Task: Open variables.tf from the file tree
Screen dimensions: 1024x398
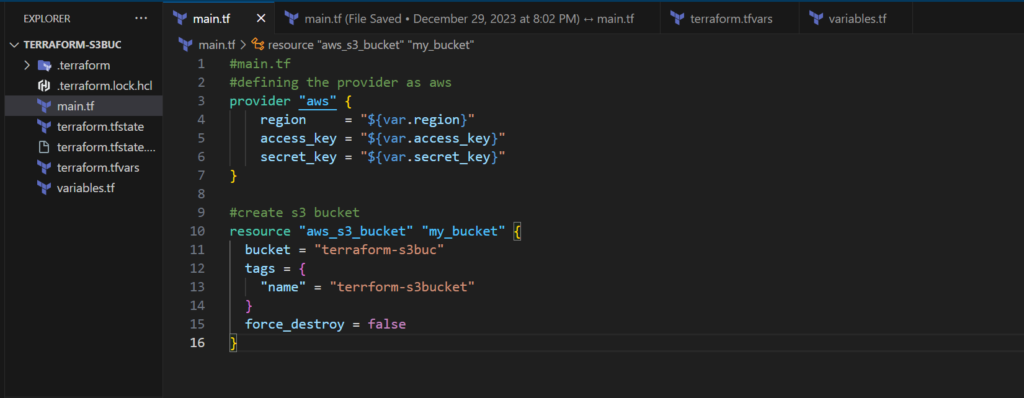Action: (84, 188)
